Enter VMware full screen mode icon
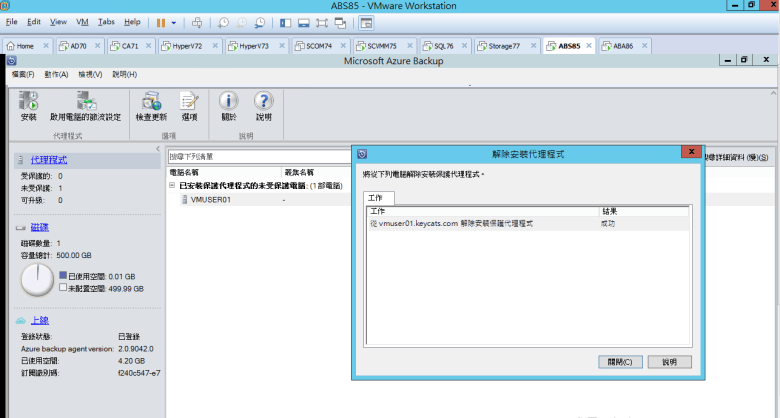The height and width of the screenshot is (418, 780). 323,21
